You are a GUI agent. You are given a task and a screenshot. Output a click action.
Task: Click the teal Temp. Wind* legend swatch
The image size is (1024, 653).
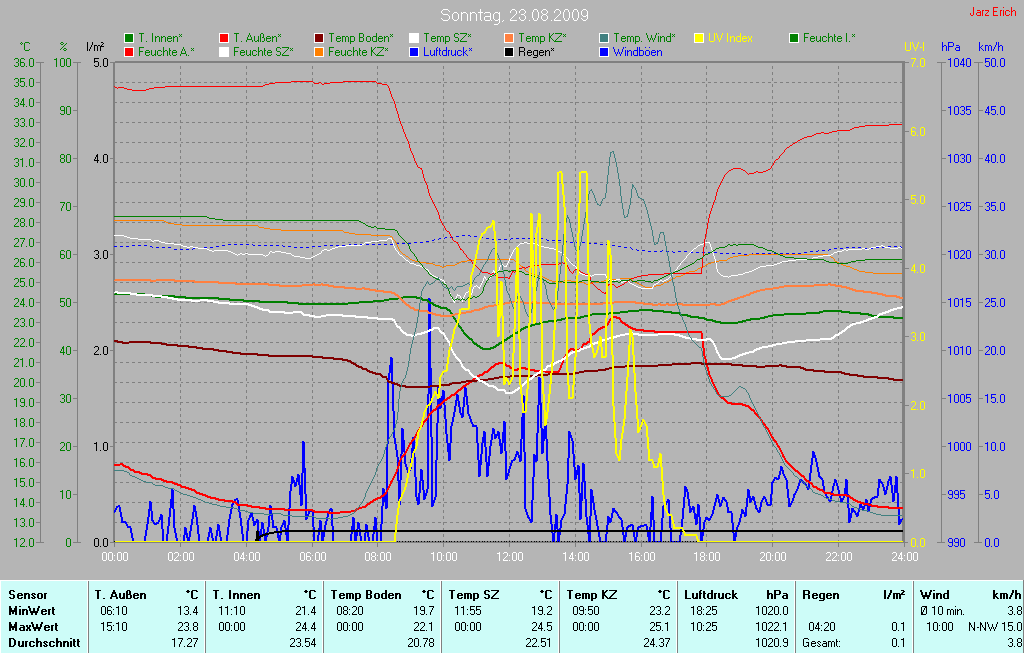(604, 39)
